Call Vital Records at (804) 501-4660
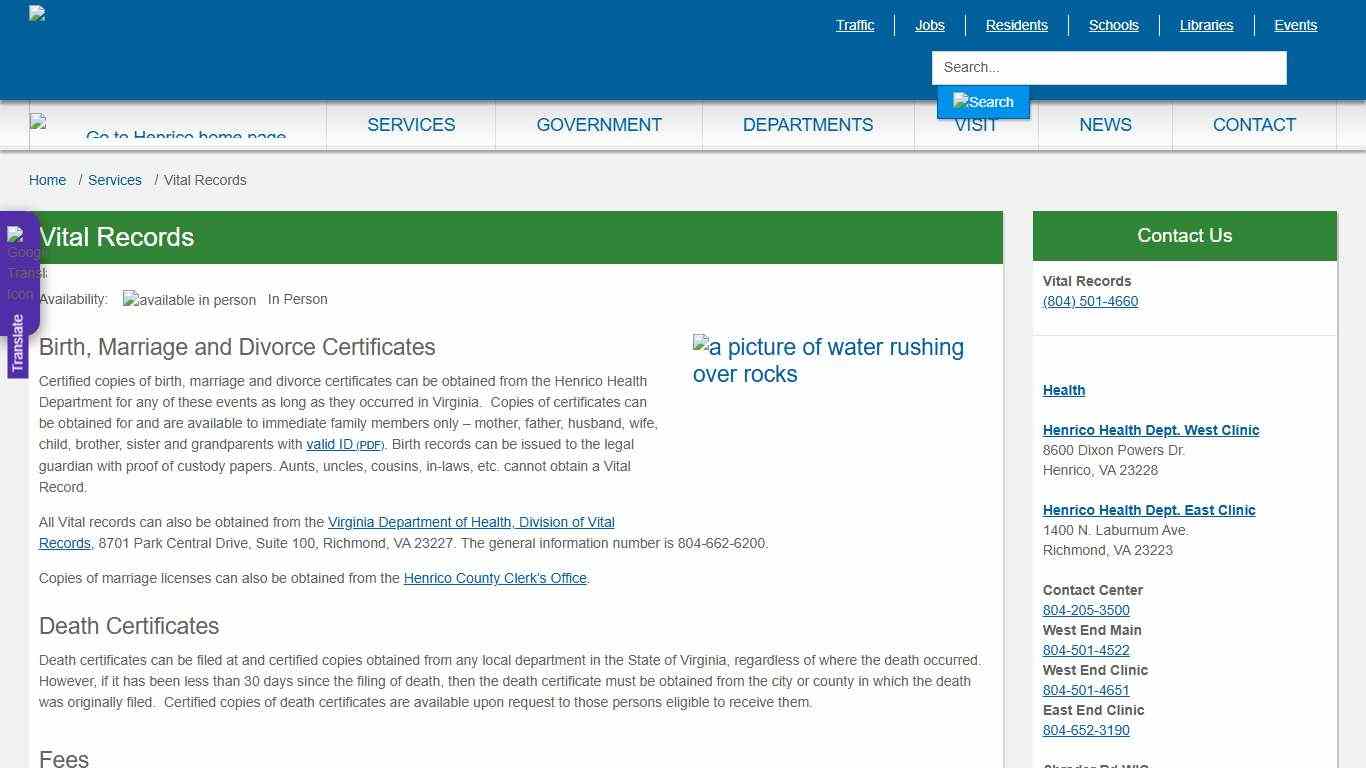 click(1090, 301)
